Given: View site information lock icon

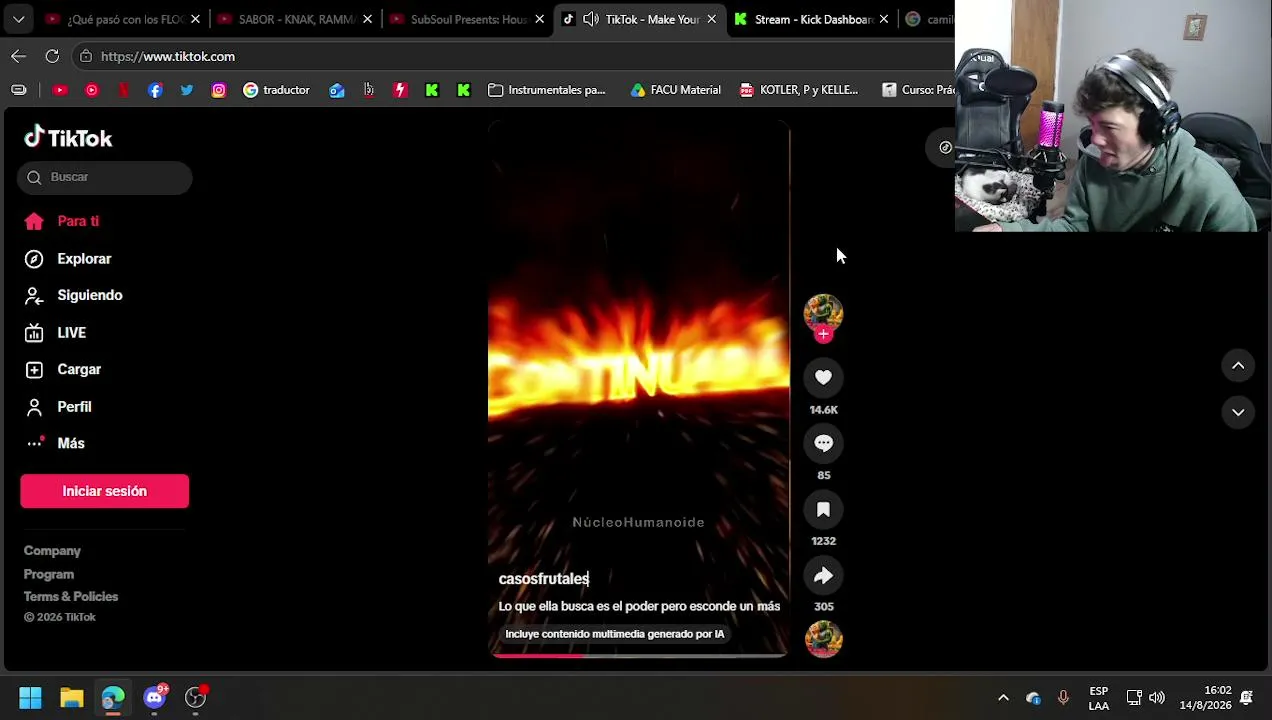Looking at the screenshot, I should click(86, 56).
